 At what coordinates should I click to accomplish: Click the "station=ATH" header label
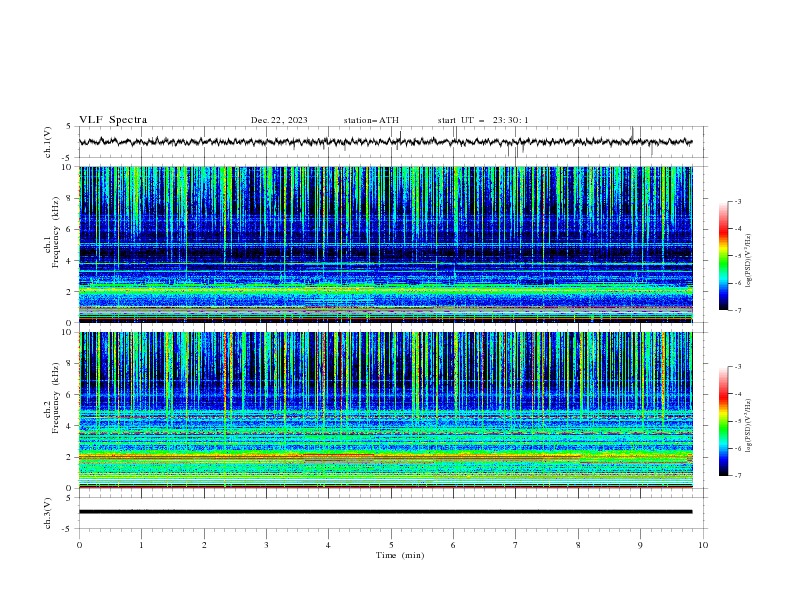point(371,120)
